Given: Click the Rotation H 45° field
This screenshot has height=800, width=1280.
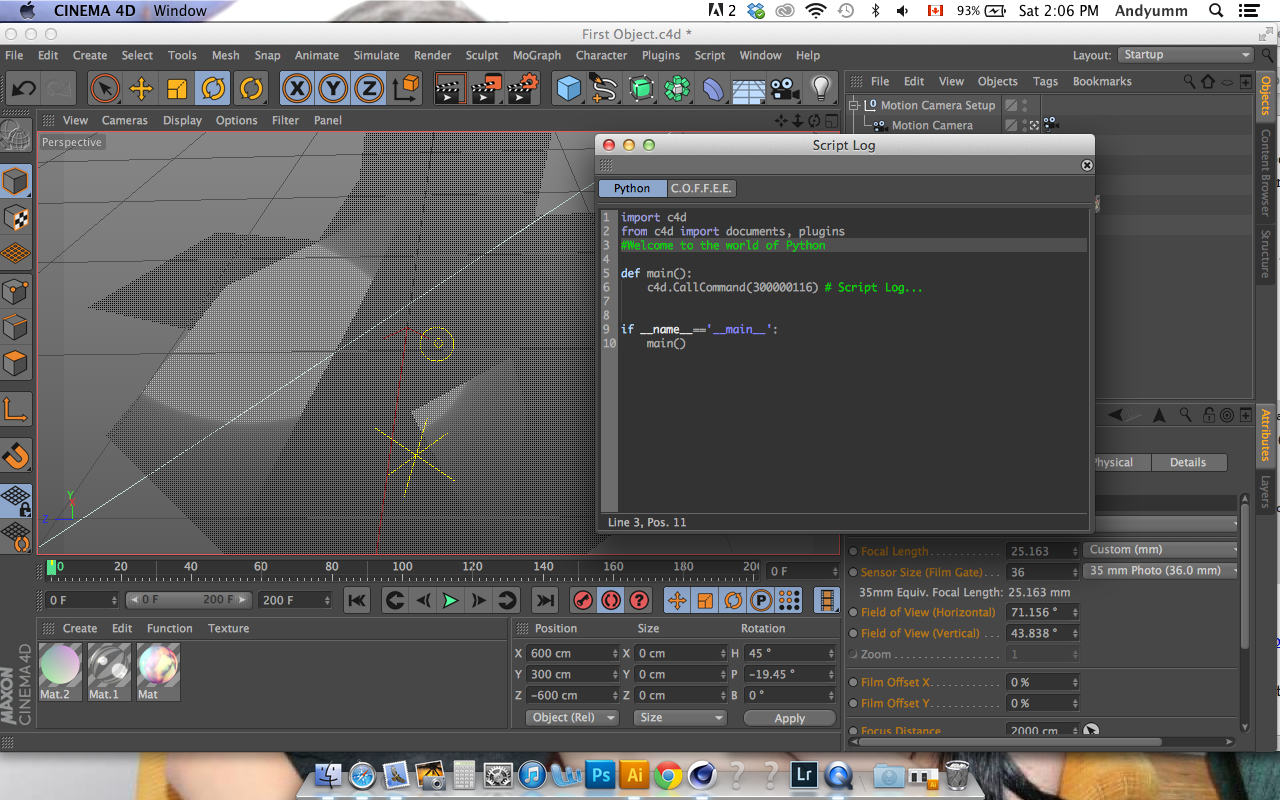Looking at the screenshot, I should pyautogui.click(x=789, y=653).
